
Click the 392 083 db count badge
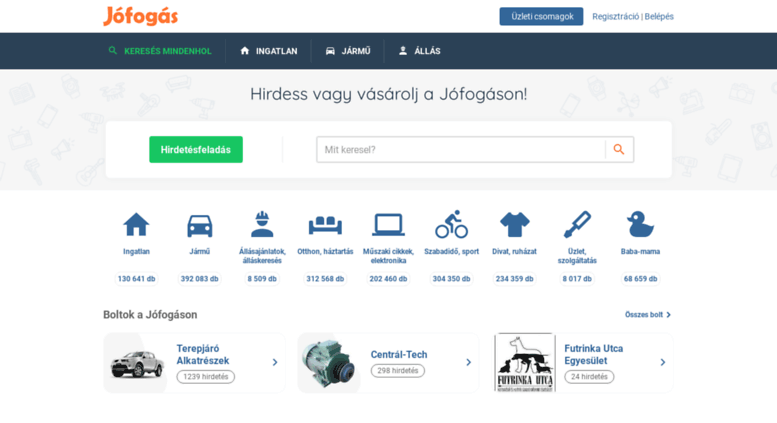coord(199,279)
